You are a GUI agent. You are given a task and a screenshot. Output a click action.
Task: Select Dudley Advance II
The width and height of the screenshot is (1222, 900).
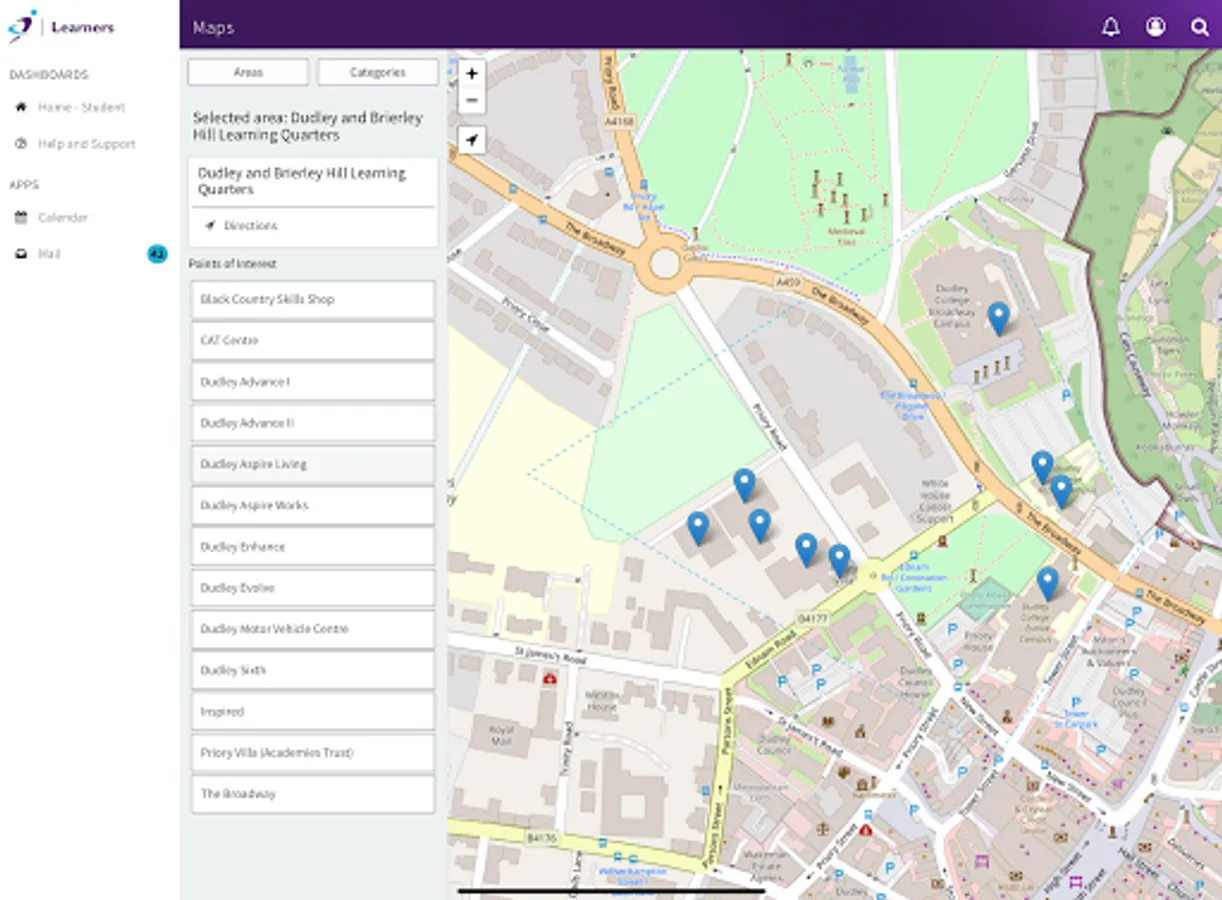pyautogui.click(x=313, y=423)
